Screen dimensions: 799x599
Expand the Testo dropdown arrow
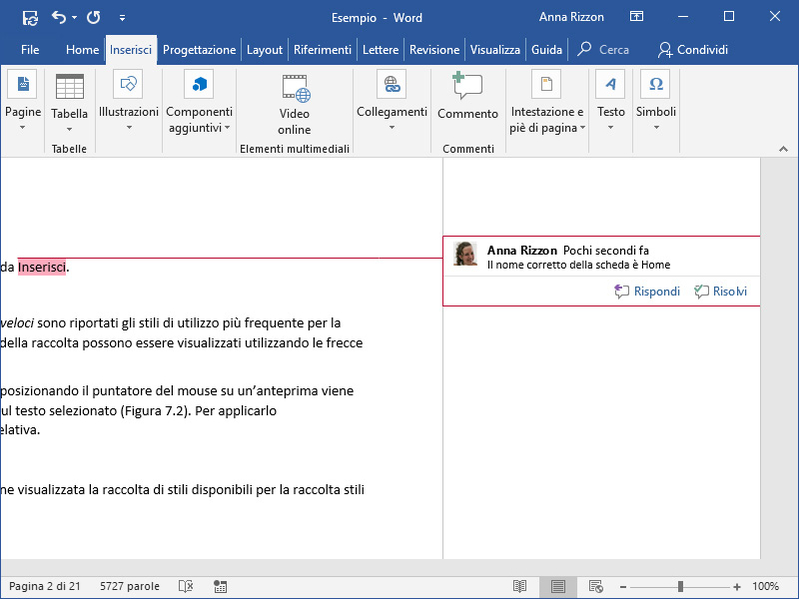click(x=610, y=127)
